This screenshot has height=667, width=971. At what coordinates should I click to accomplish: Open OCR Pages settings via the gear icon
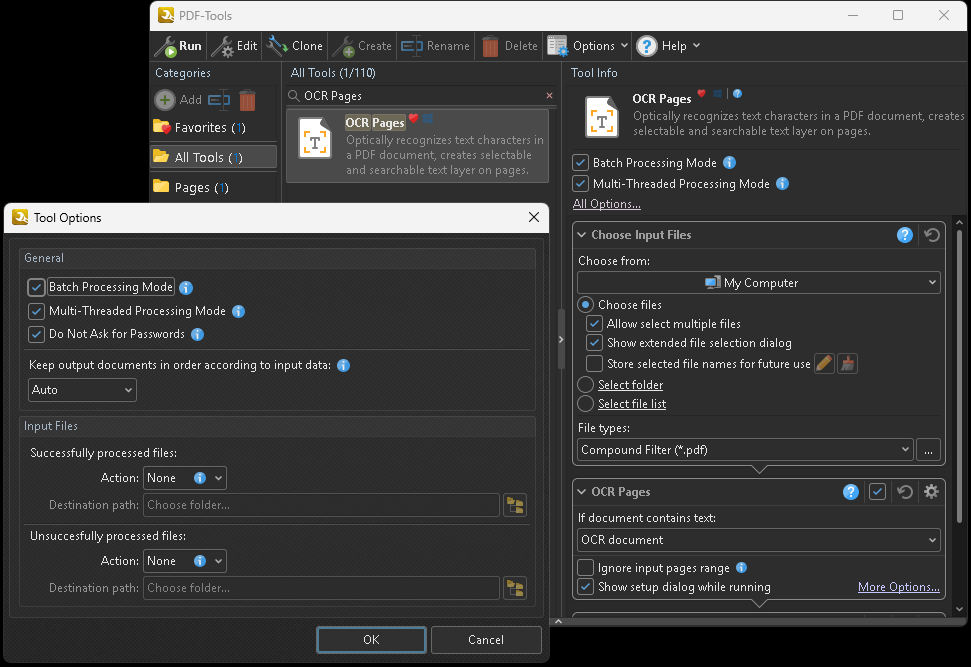coord(931,491)
